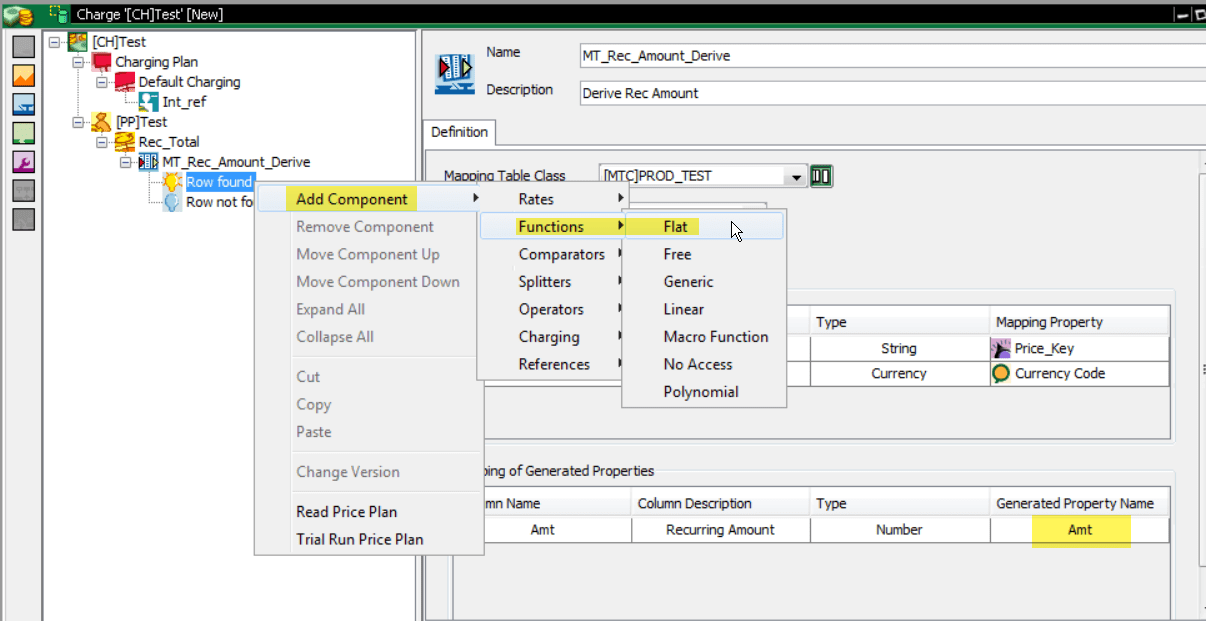Click the Description input field
The width and height of the screenshot is (1206, 621).
[892, 94]
